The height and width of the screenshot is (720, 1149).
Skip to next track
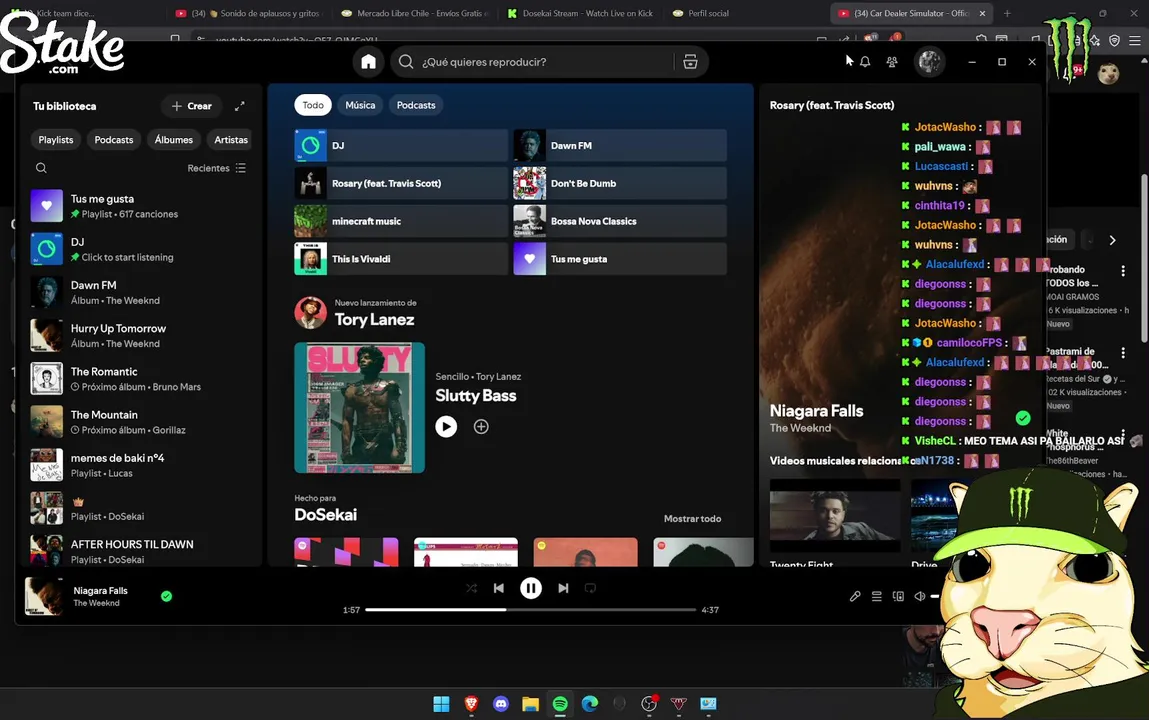tap(563, 588)
